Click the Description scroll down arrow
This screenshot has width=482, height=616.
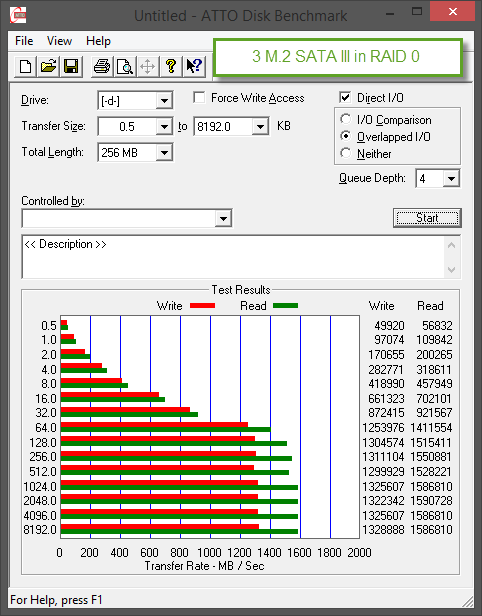point(451,270)
